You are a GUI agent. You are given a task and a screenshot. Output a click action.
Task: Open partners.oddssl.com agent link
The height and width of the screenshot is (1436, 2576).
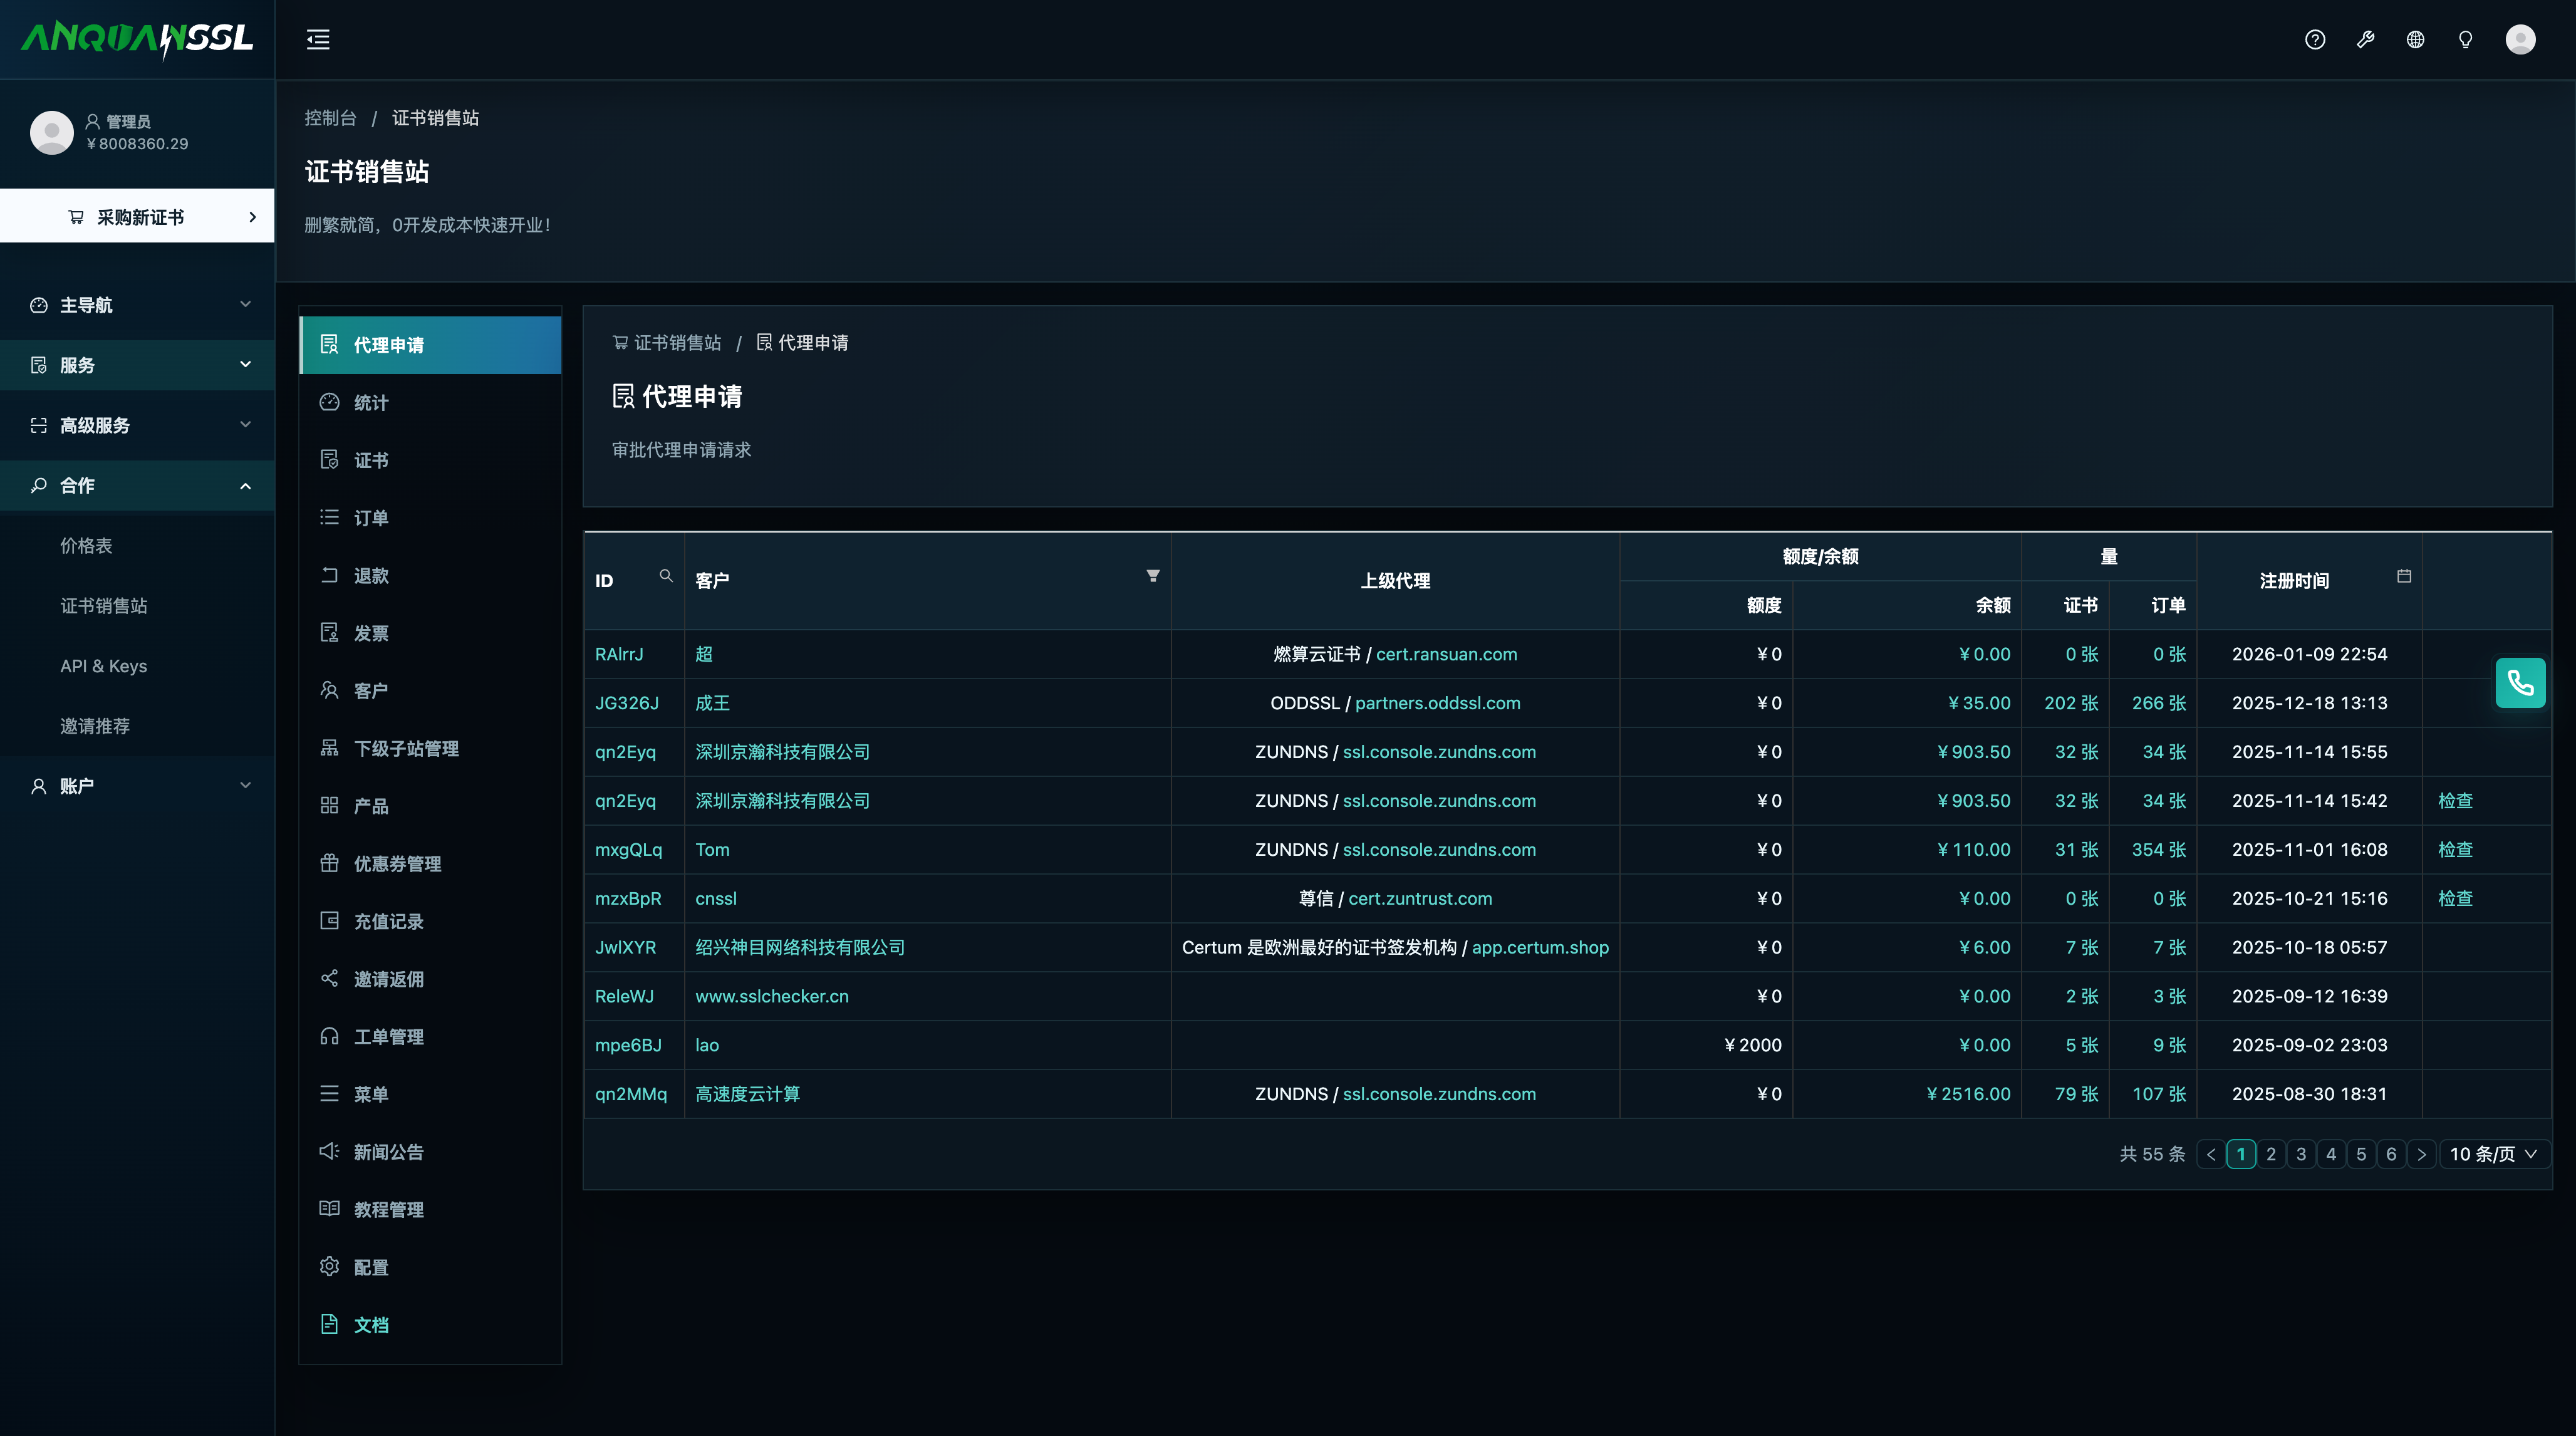1438,703
